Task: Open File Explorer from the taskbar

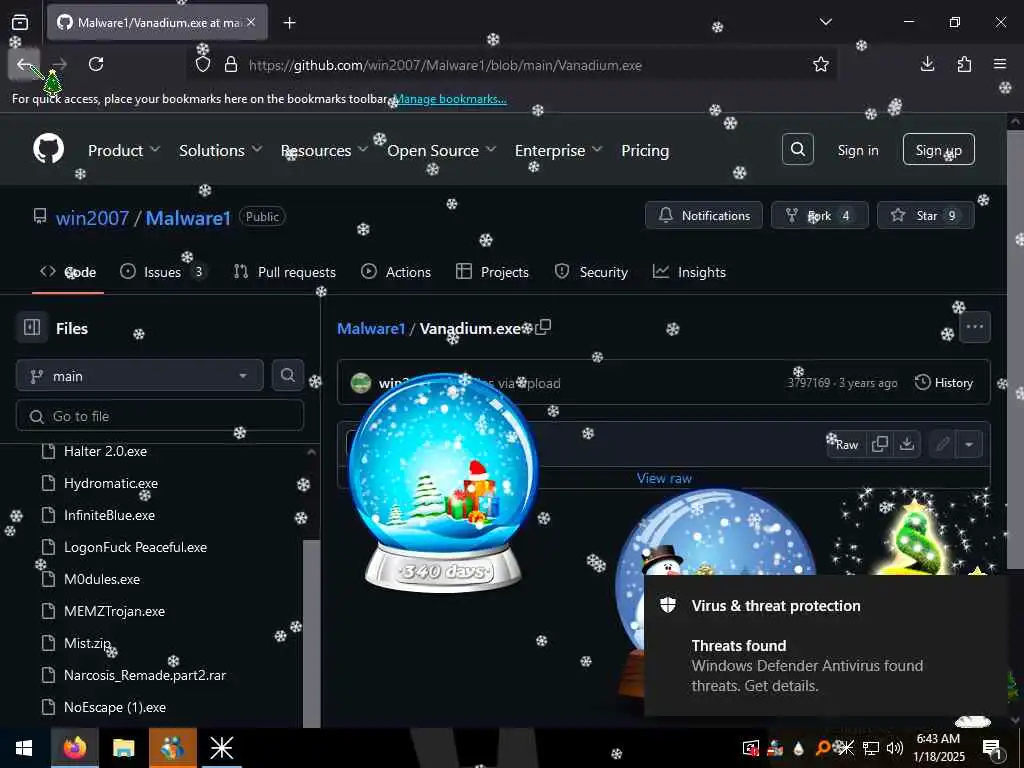Action: click(x=123, y=748)
